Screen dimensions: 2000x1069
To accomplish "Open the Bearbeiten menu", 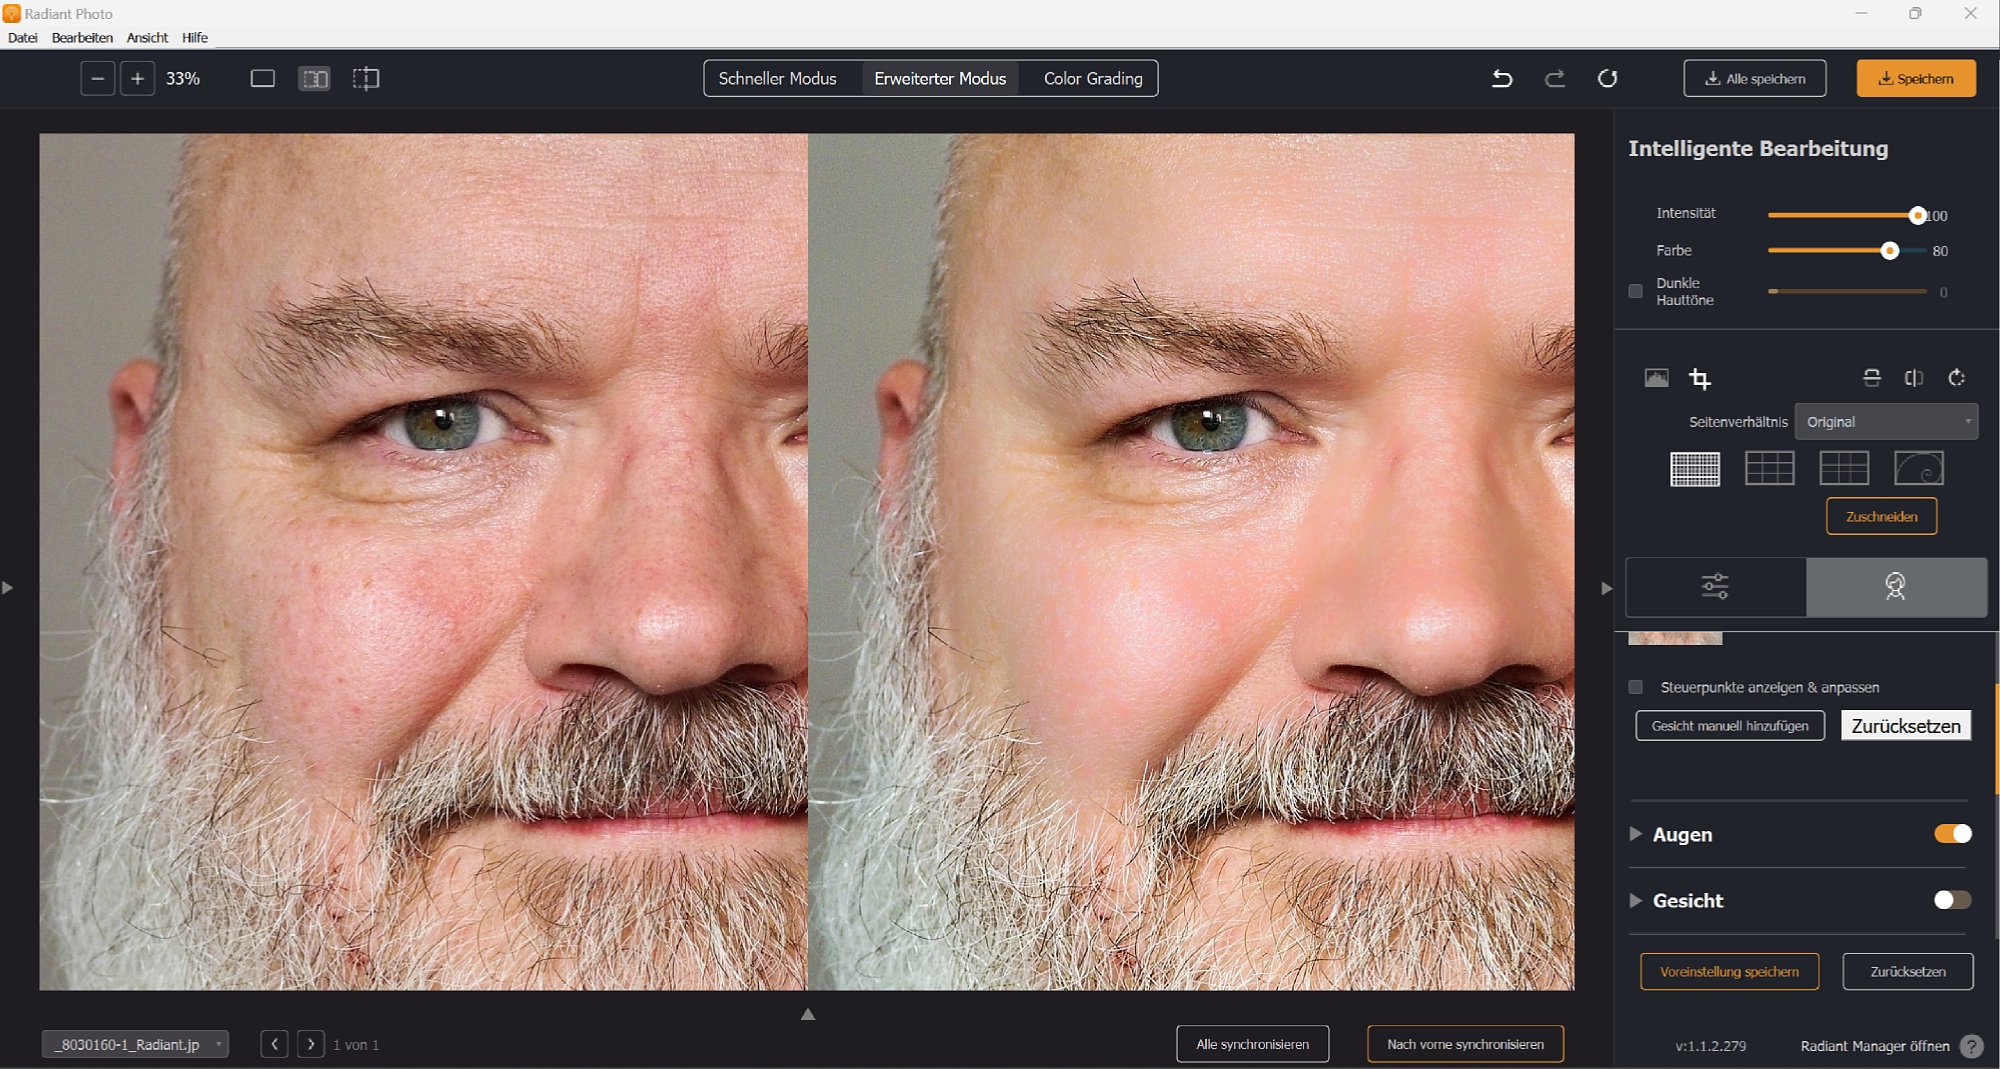I will (x=82, y=37).
